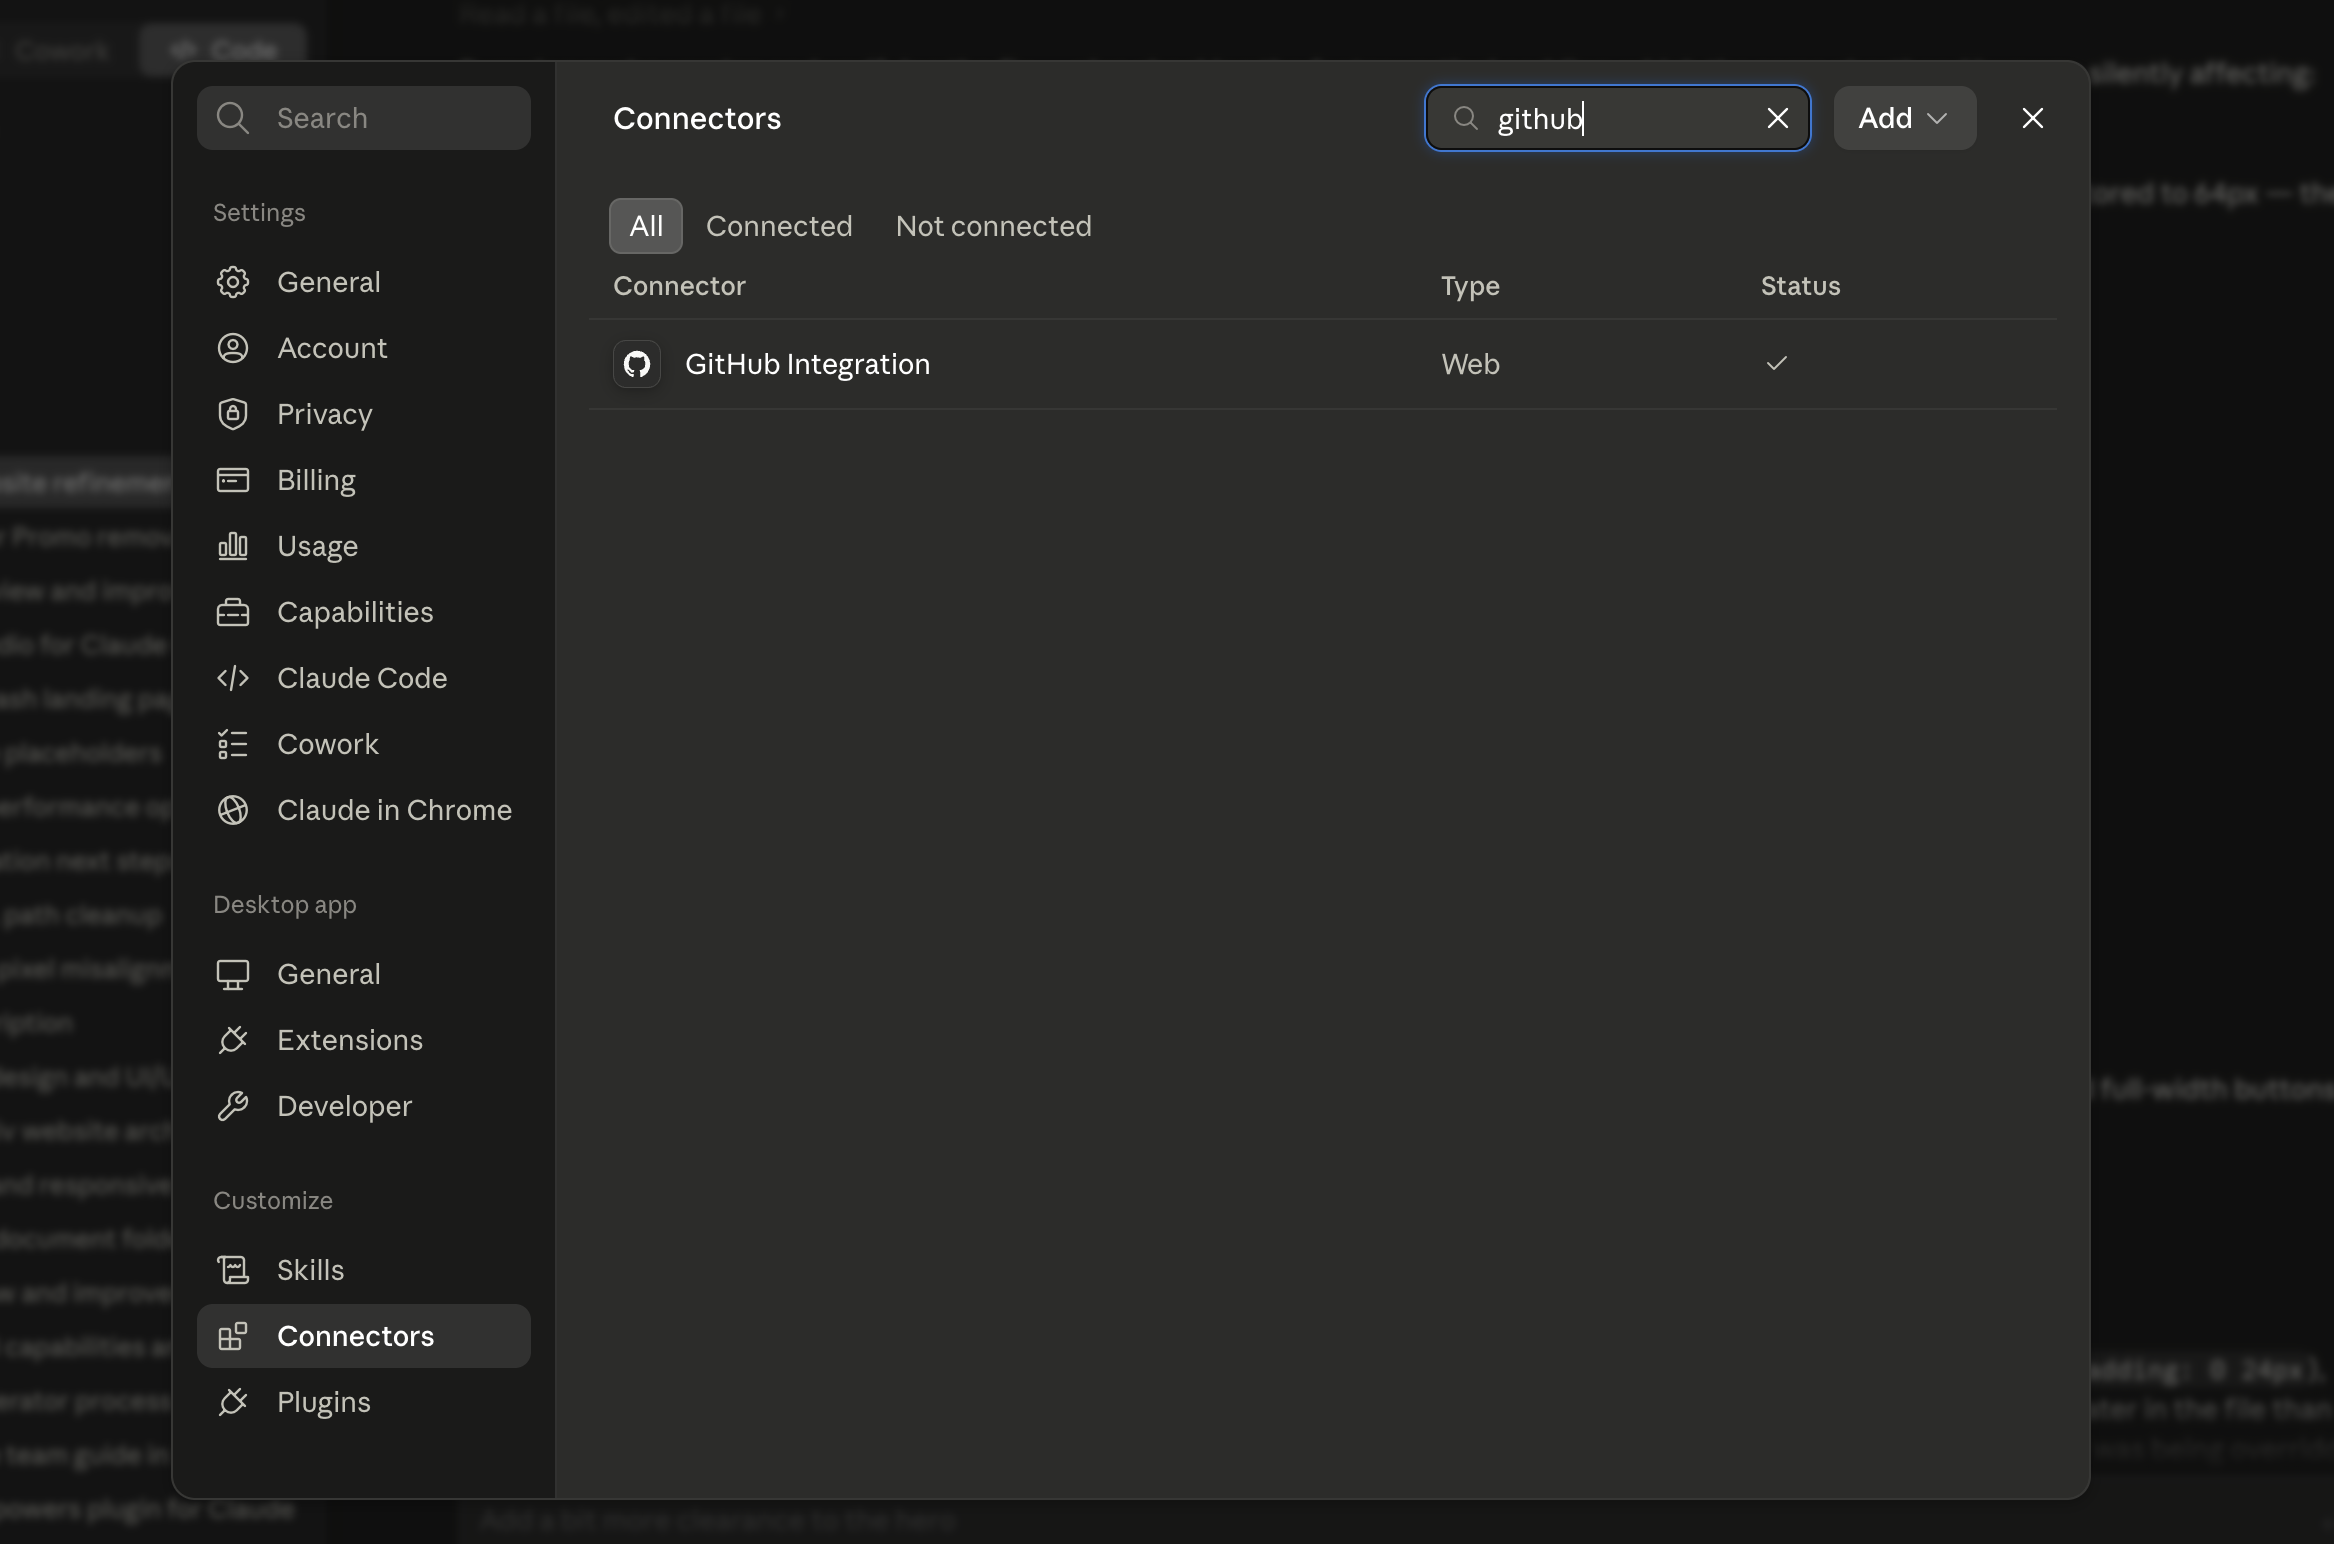The width and height of the screenshot is (2334, 1544).
Task: Click the Connectors sidebar icon
Action: (233, 1336)
